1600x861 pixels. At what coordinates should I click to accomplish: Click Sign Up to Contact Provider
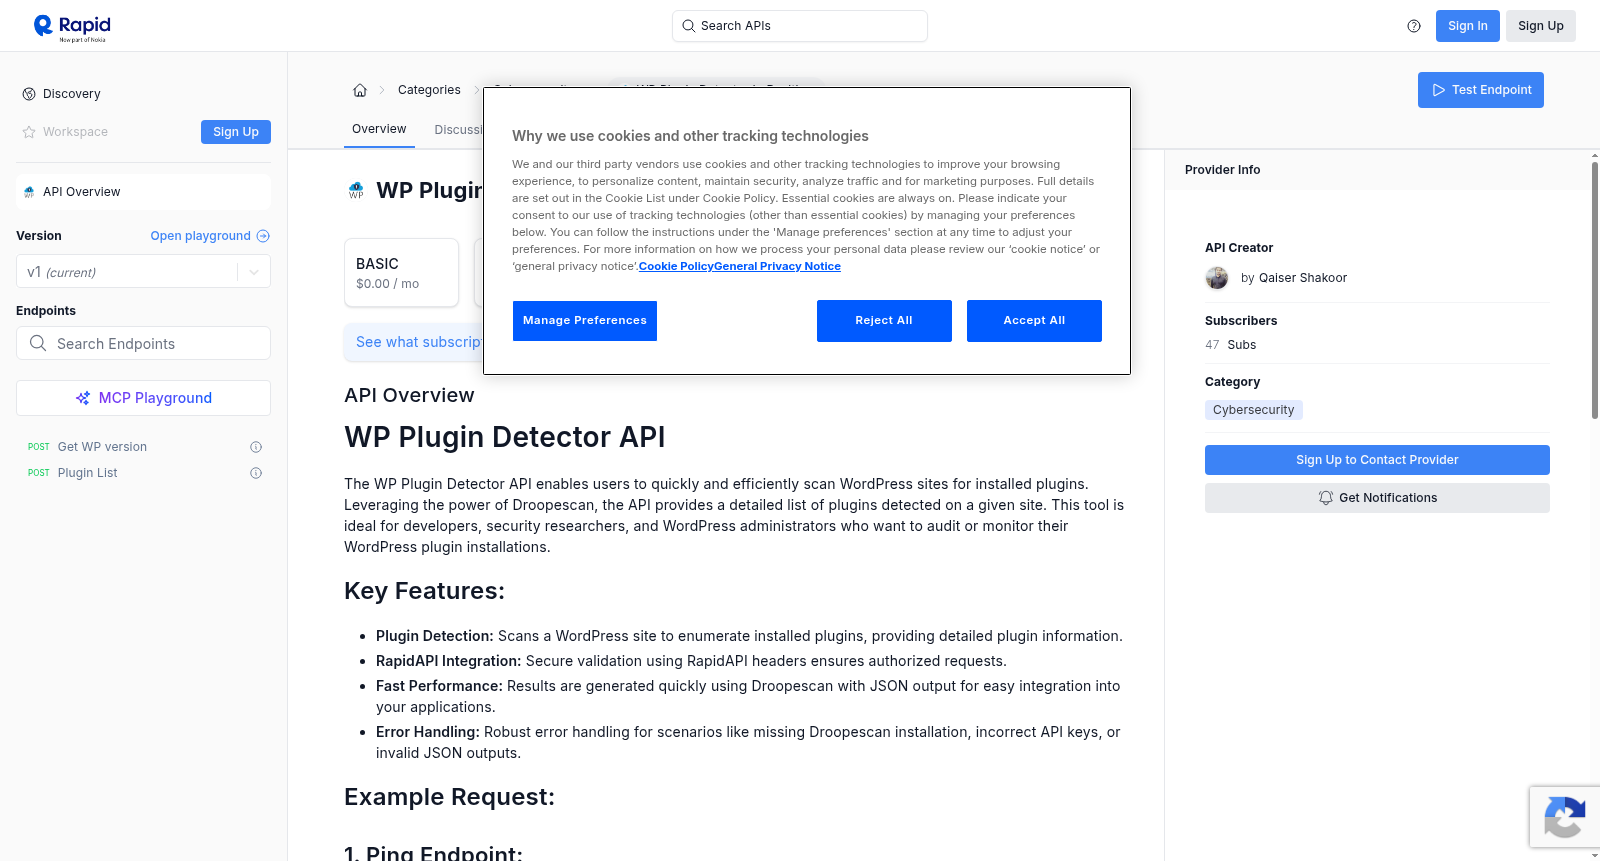tap(1377, 460)
